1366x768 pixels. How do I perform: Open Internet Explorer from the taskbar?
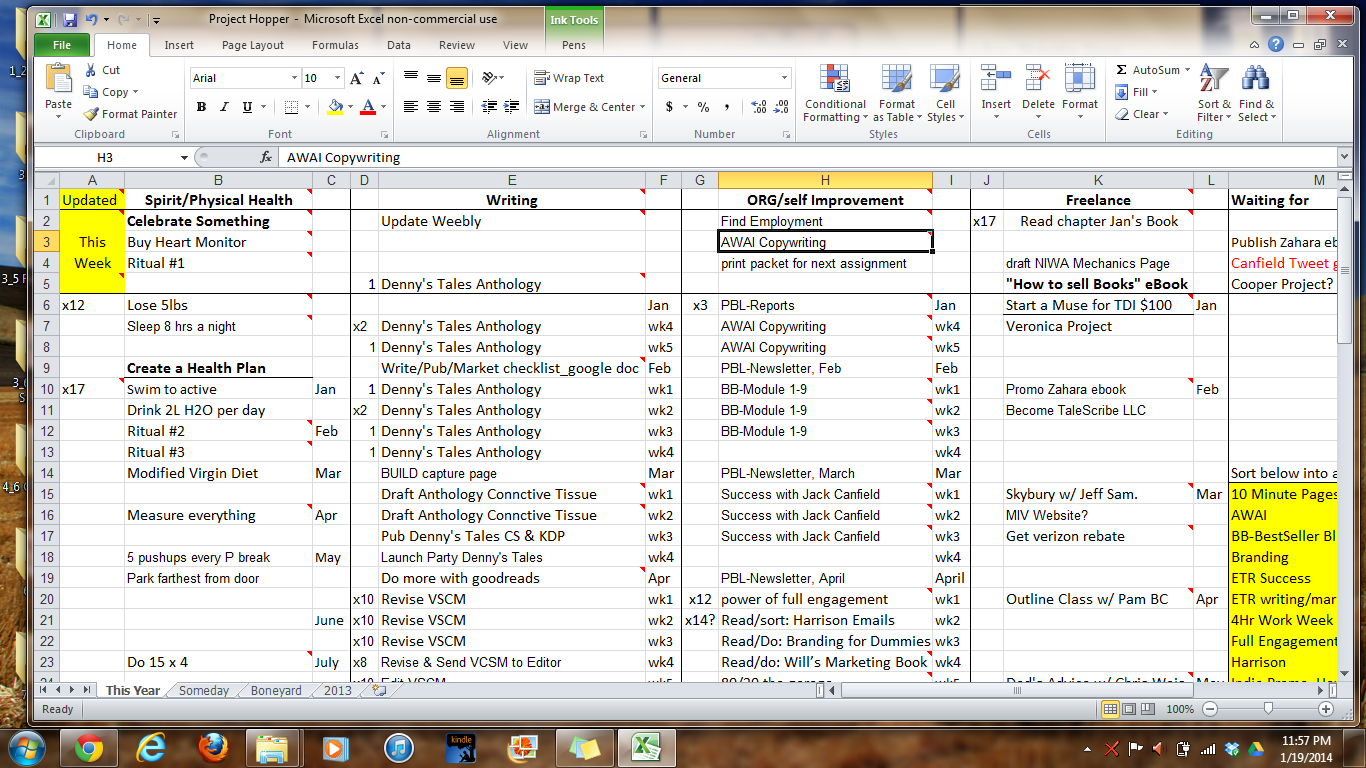pos(150,747)
